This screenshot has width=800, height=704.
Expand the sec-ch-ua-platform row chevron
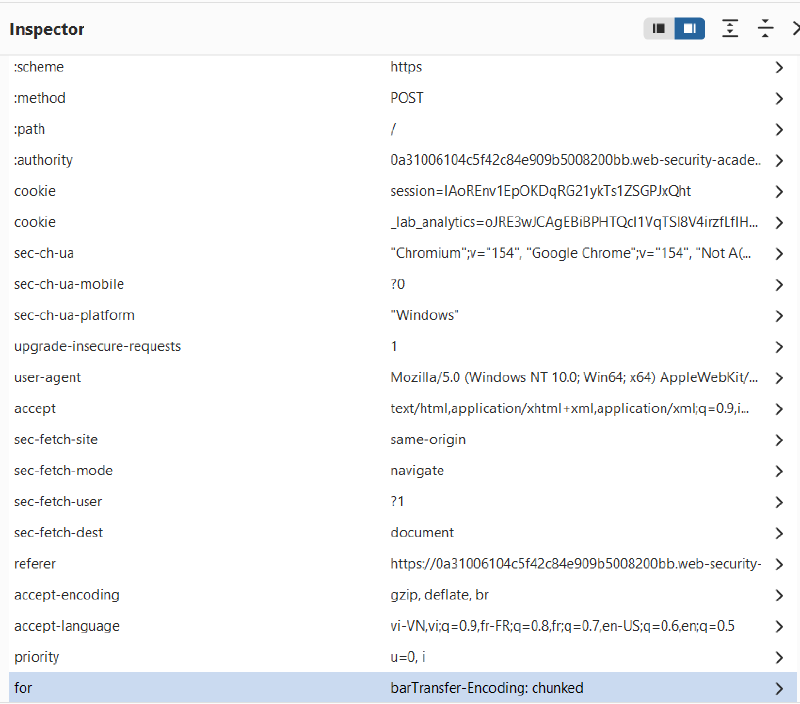779,316
